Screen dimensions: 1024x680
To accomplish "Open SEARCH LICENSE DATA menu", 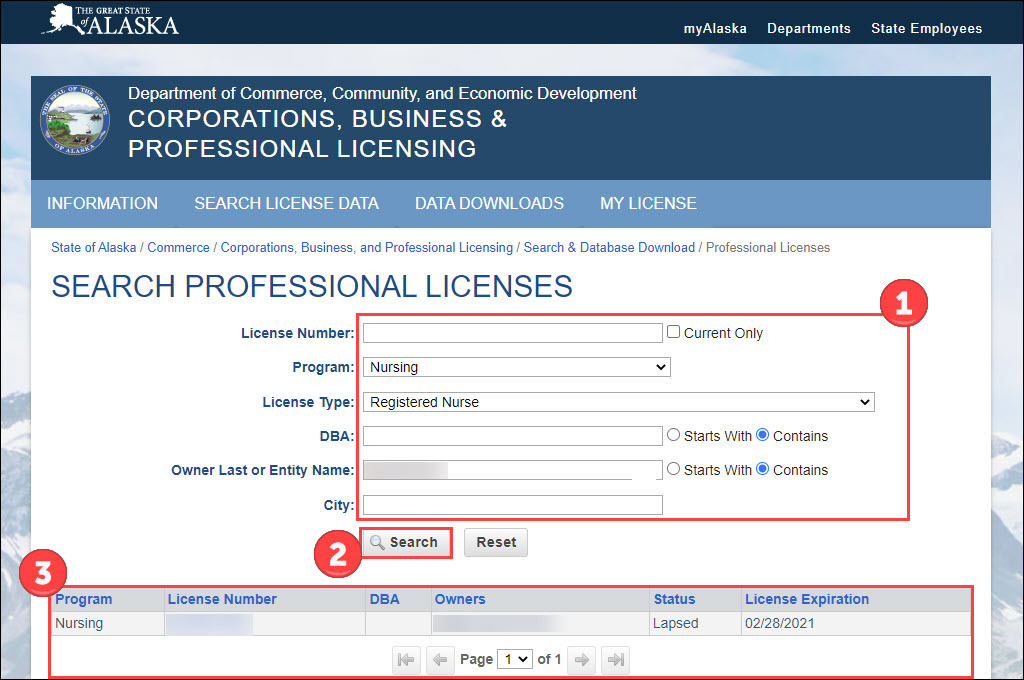I will 287,204.
